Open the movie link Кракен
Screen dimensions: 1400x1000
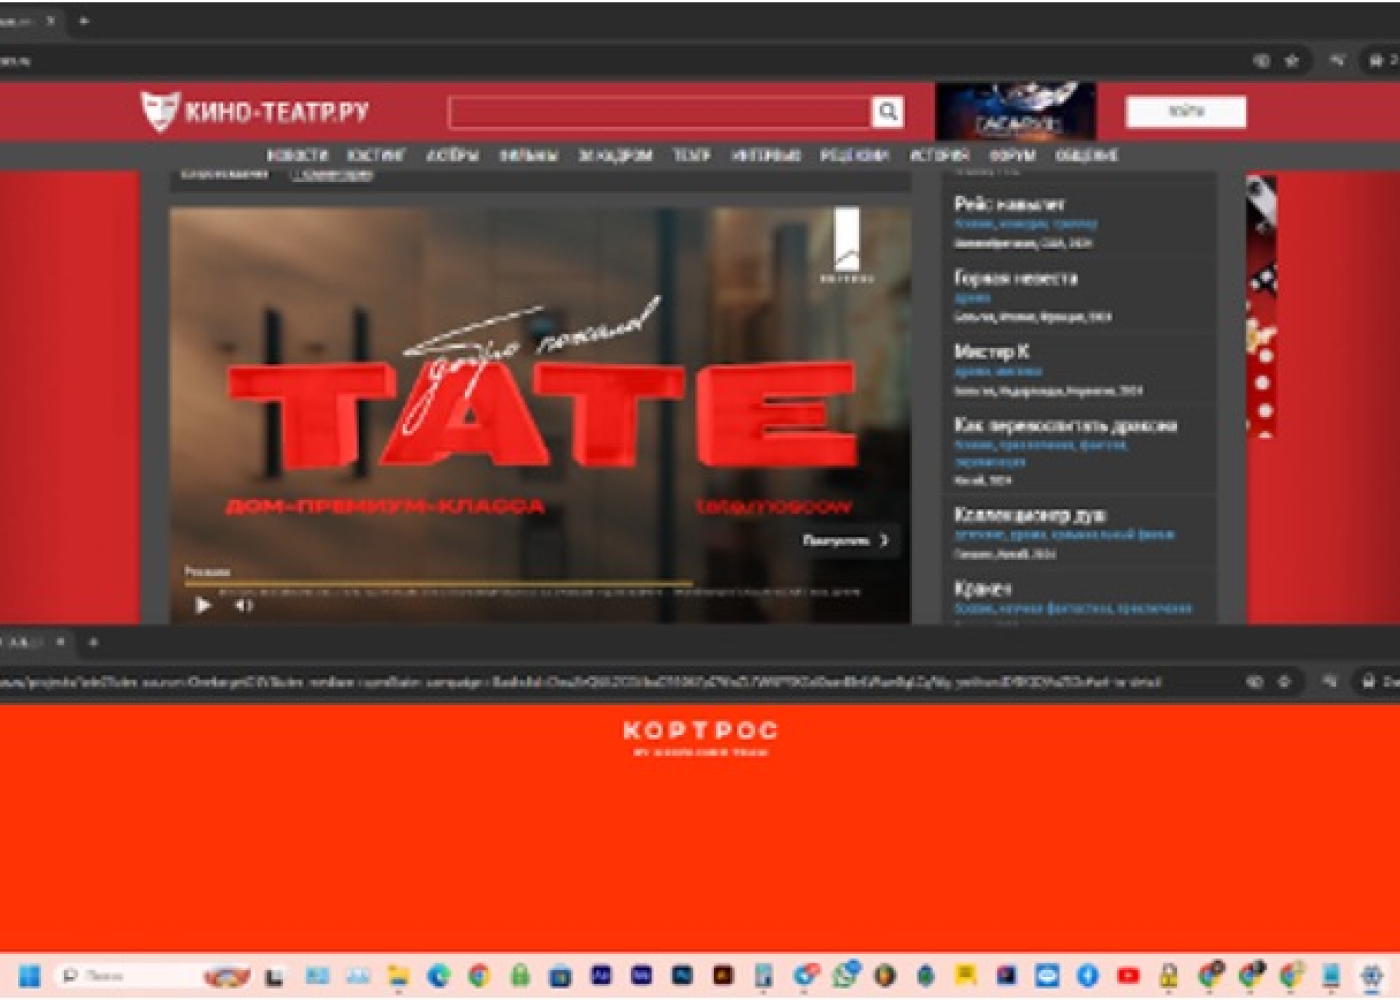[982, 589]
